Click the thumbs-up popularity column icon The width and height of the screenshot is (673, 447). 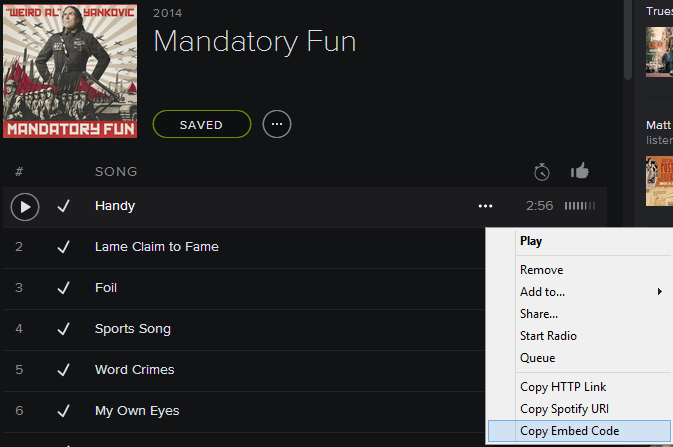pos(580,171)
